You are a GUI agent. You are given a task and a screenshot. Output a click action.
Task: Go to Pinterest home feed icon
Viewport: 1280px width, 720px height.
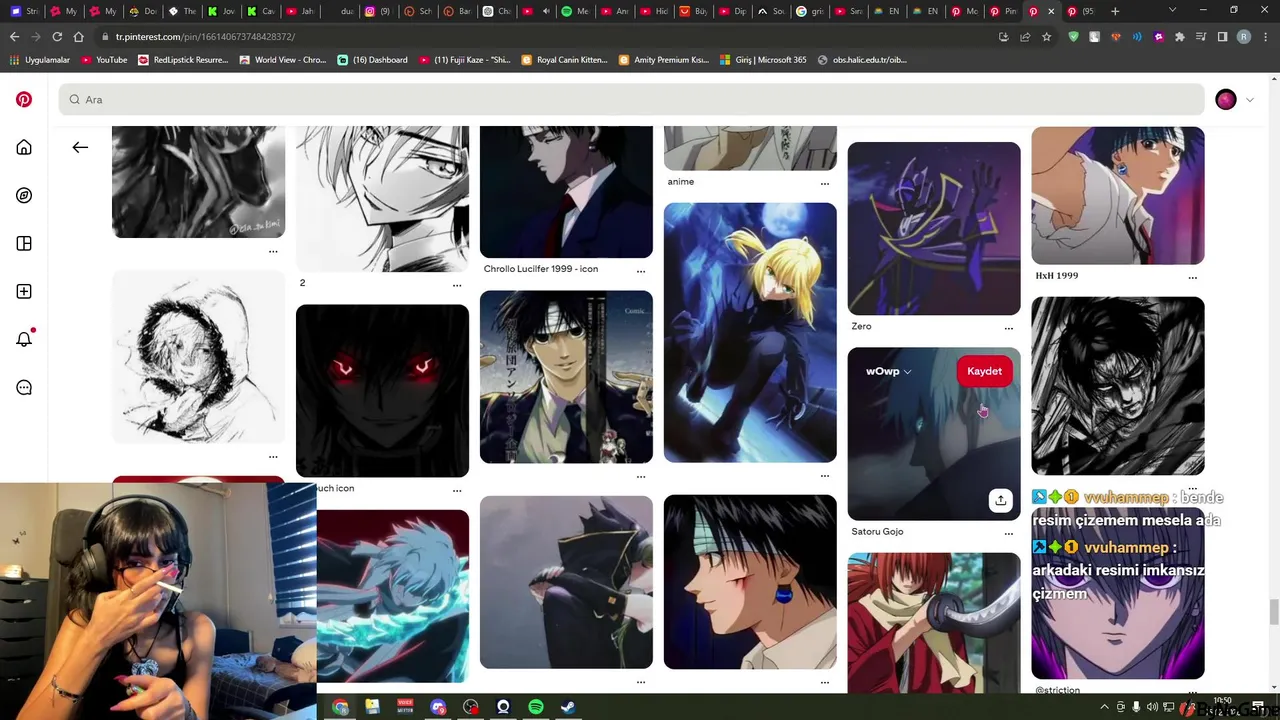pos(24,148)
